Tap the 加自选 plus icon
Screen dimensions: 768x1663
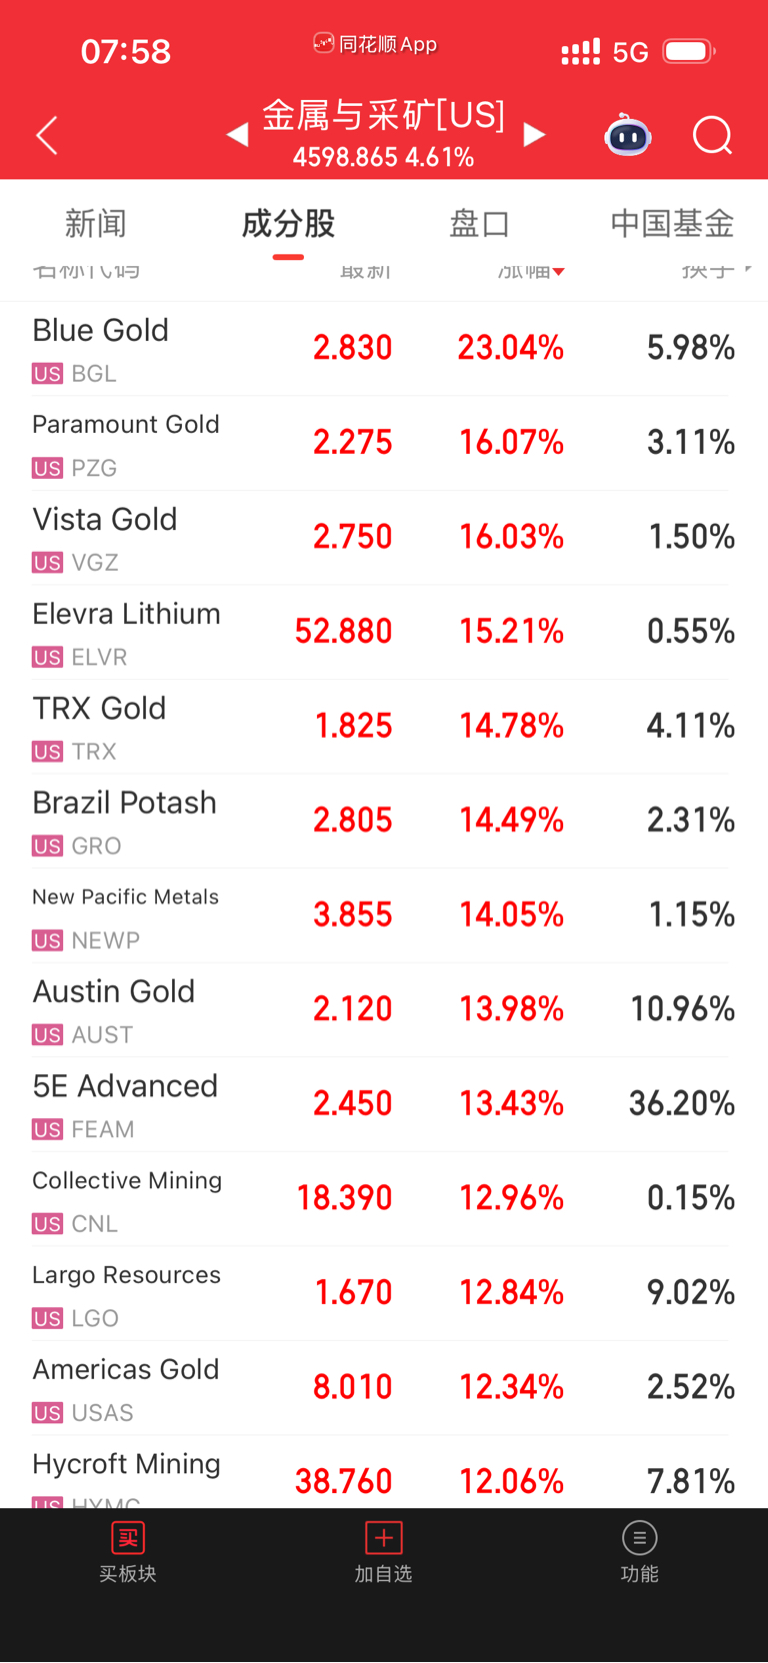[383, 1538]
